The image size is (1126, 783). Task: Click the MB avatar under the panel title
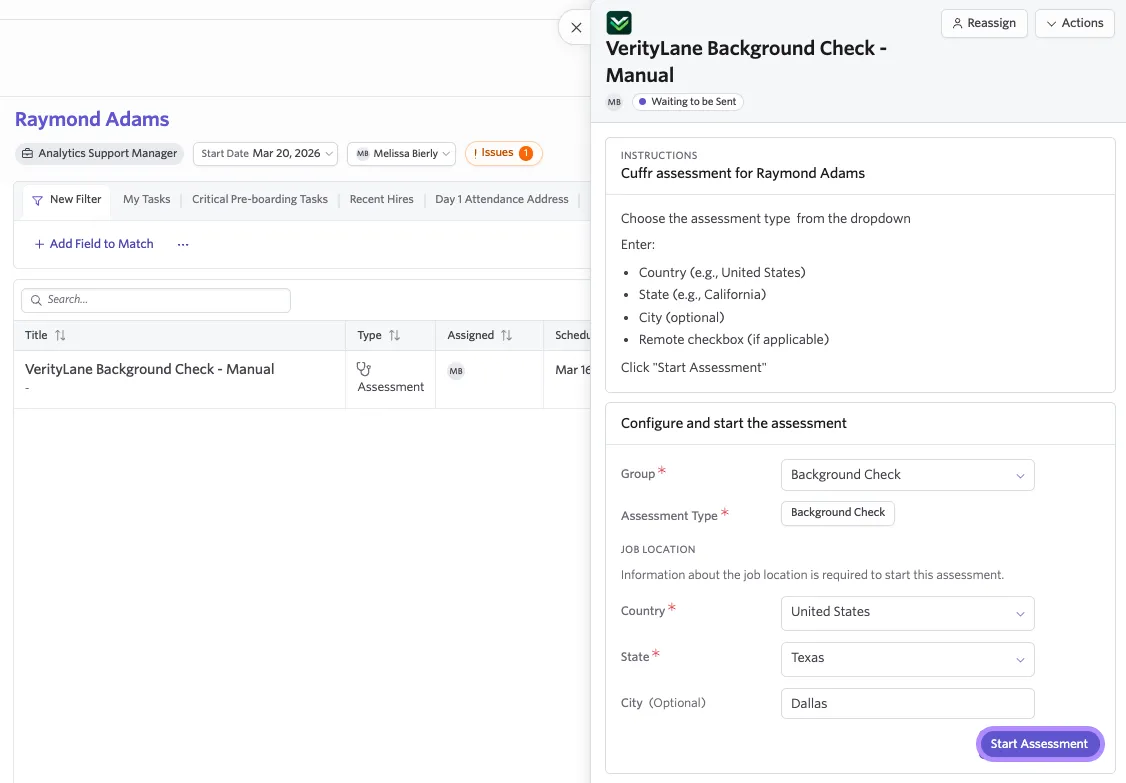coord(614,102)
